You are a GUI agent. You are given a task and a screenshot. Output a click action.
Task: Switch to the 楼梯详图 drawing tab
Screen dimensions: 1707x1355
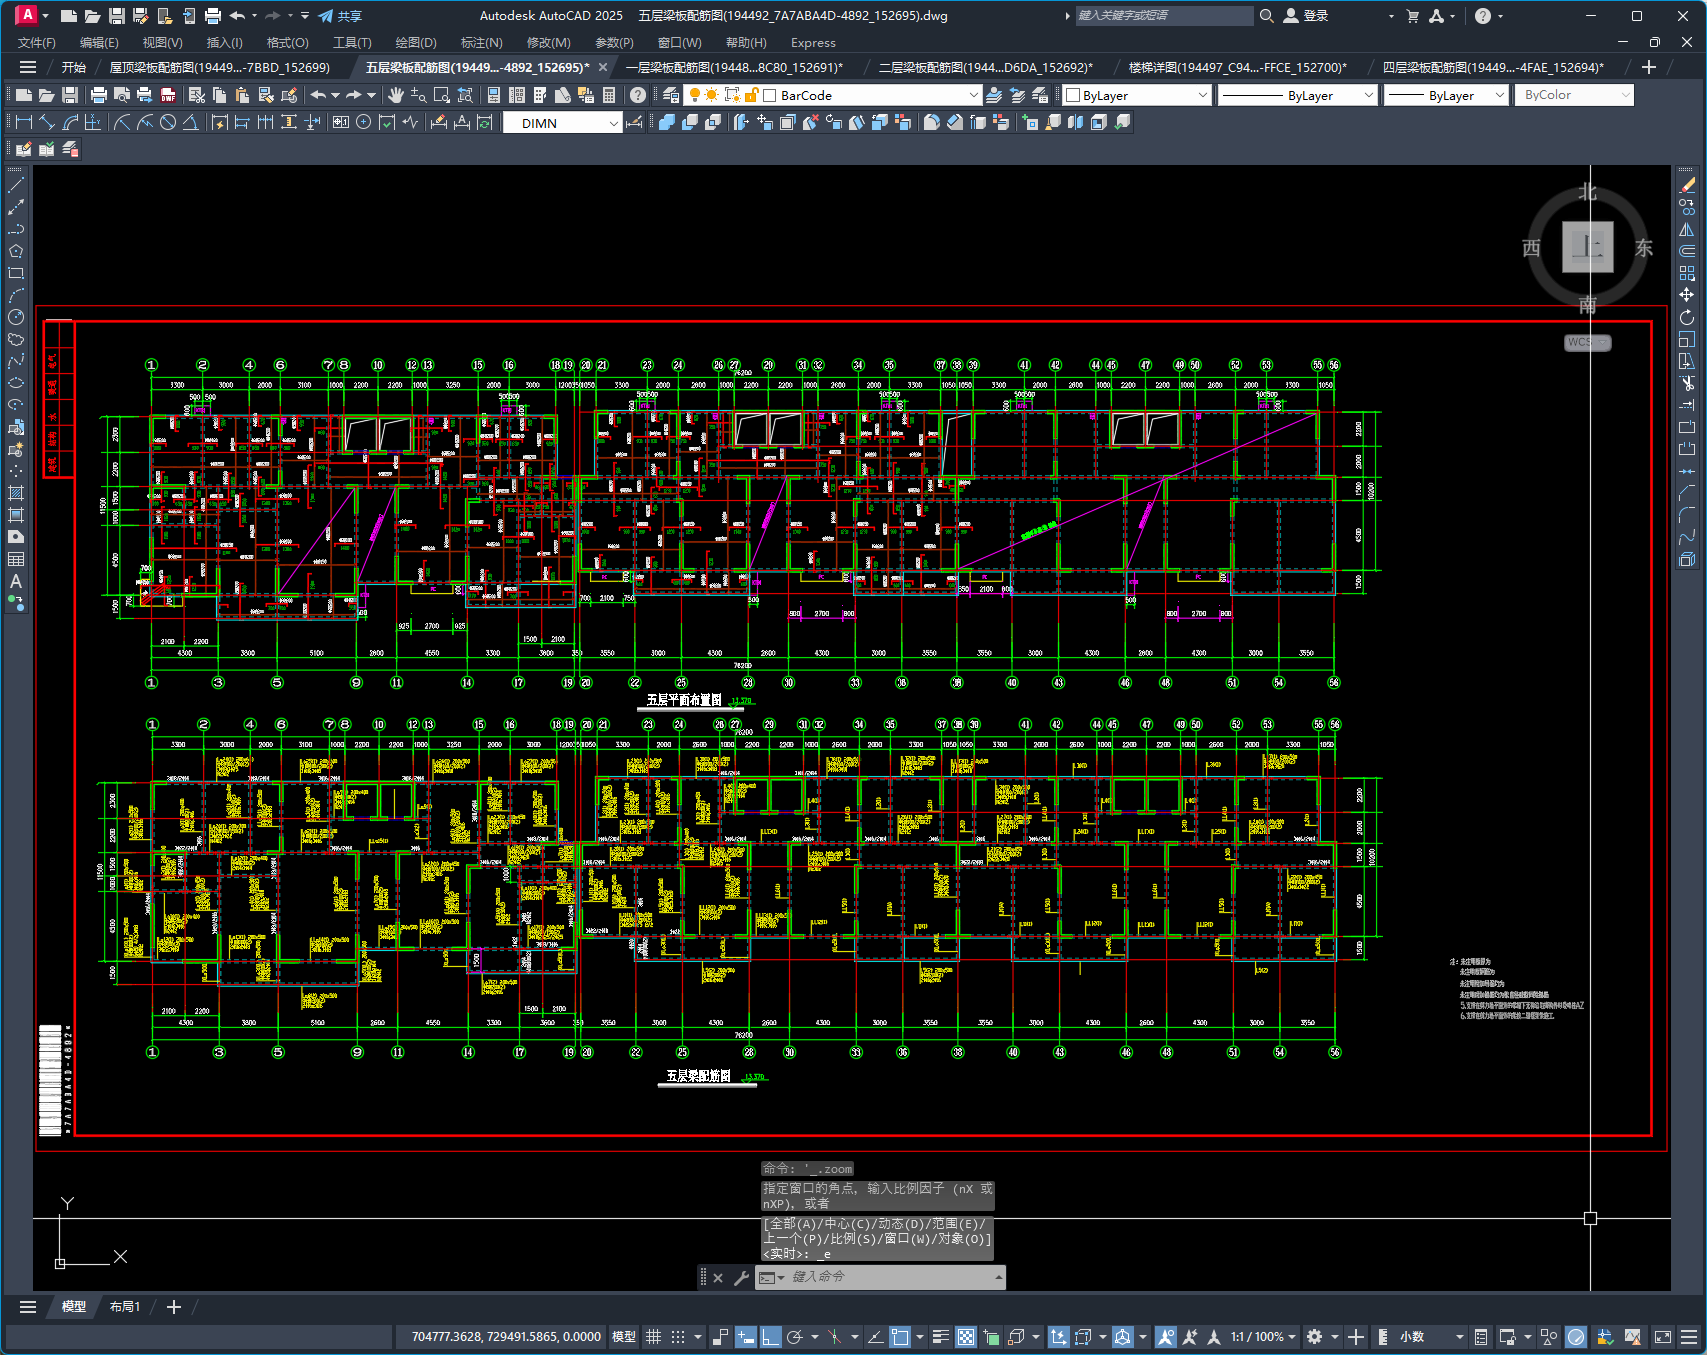1237,67
